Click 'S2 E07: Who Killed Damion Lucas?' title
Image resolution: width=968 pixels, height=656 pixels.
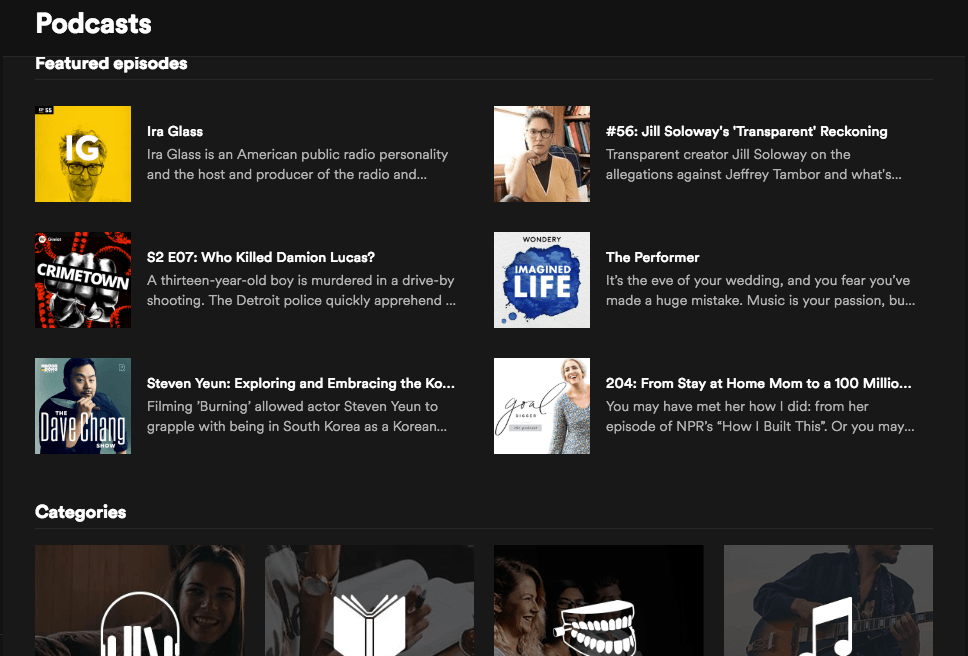261,257
